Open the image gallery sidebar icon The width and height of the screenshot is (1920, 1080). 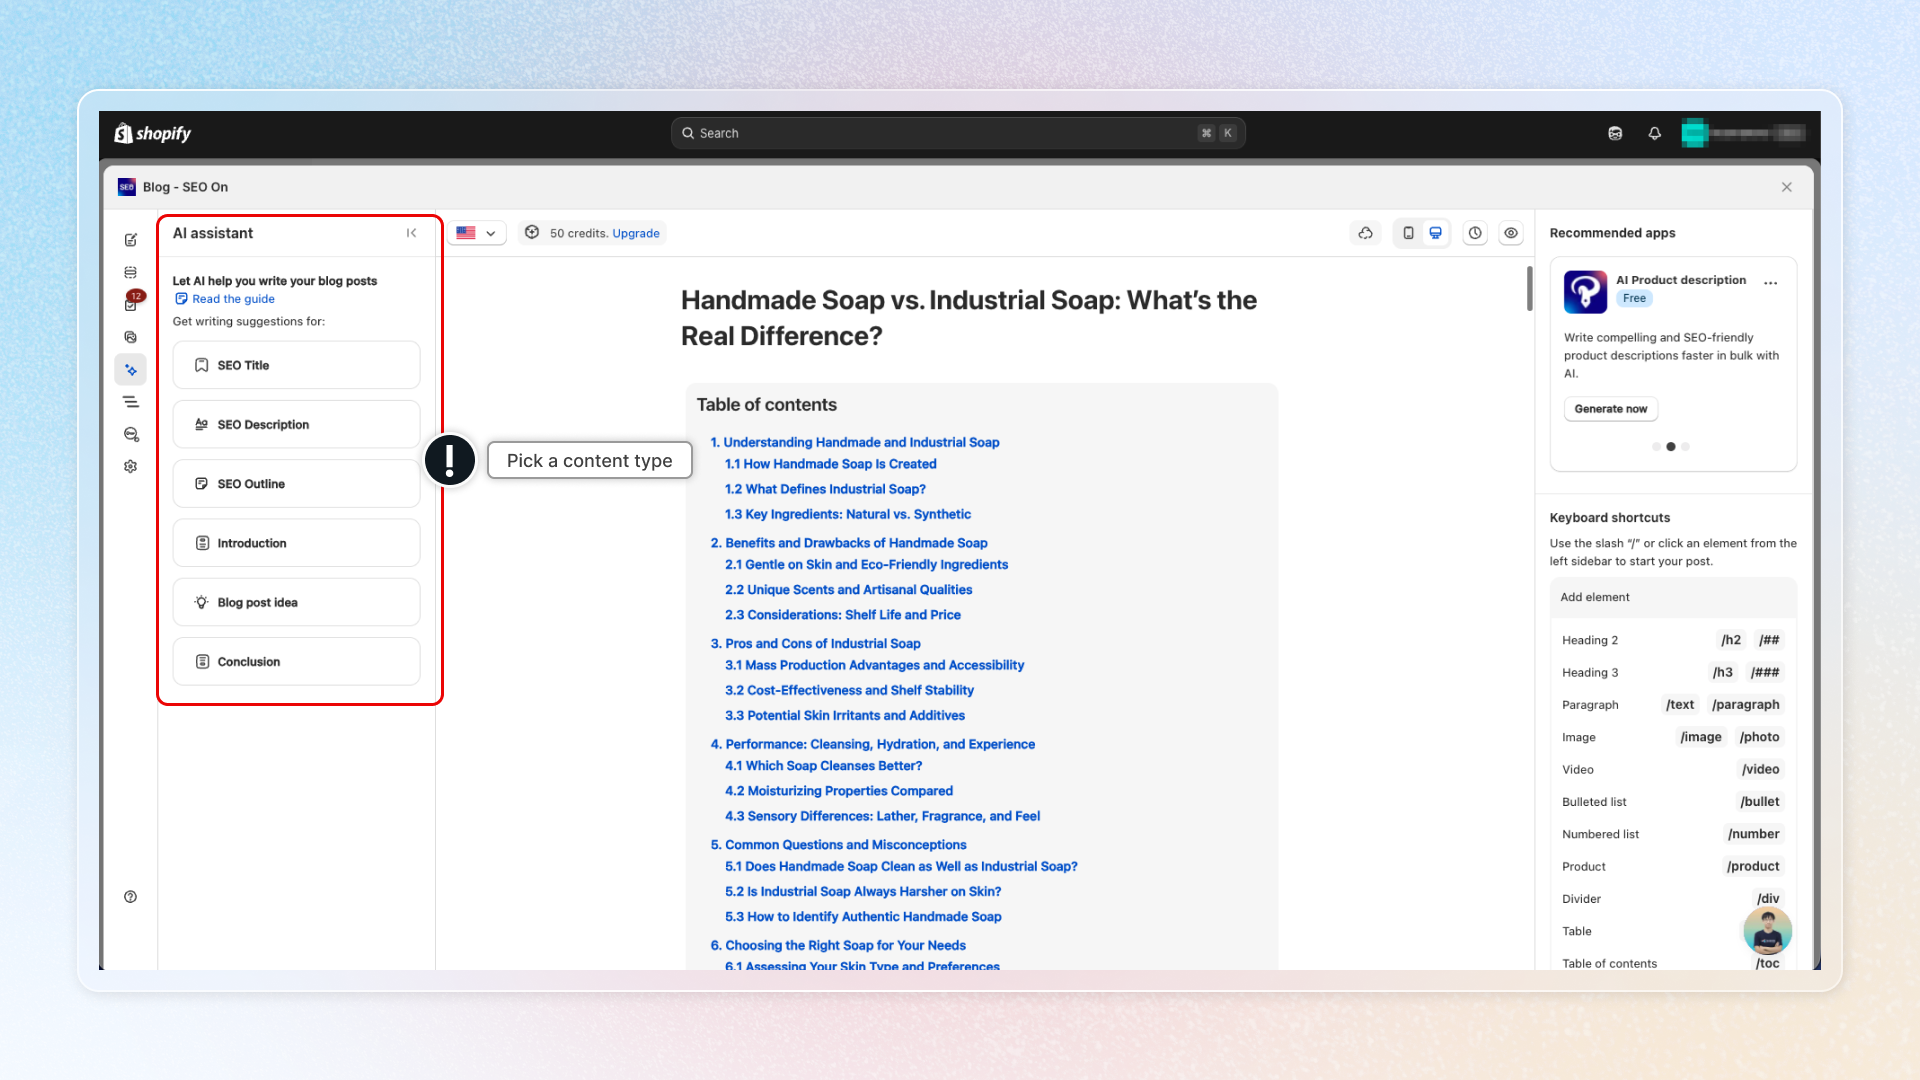131,337
